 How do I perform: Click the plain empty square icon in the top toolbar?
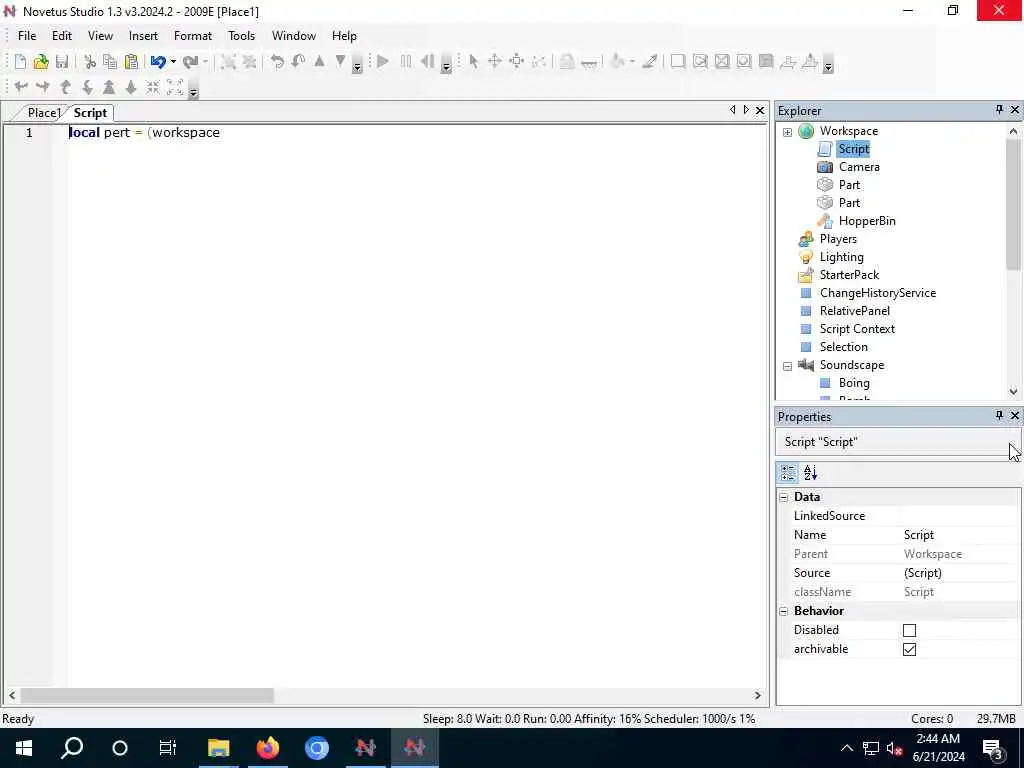678,62
